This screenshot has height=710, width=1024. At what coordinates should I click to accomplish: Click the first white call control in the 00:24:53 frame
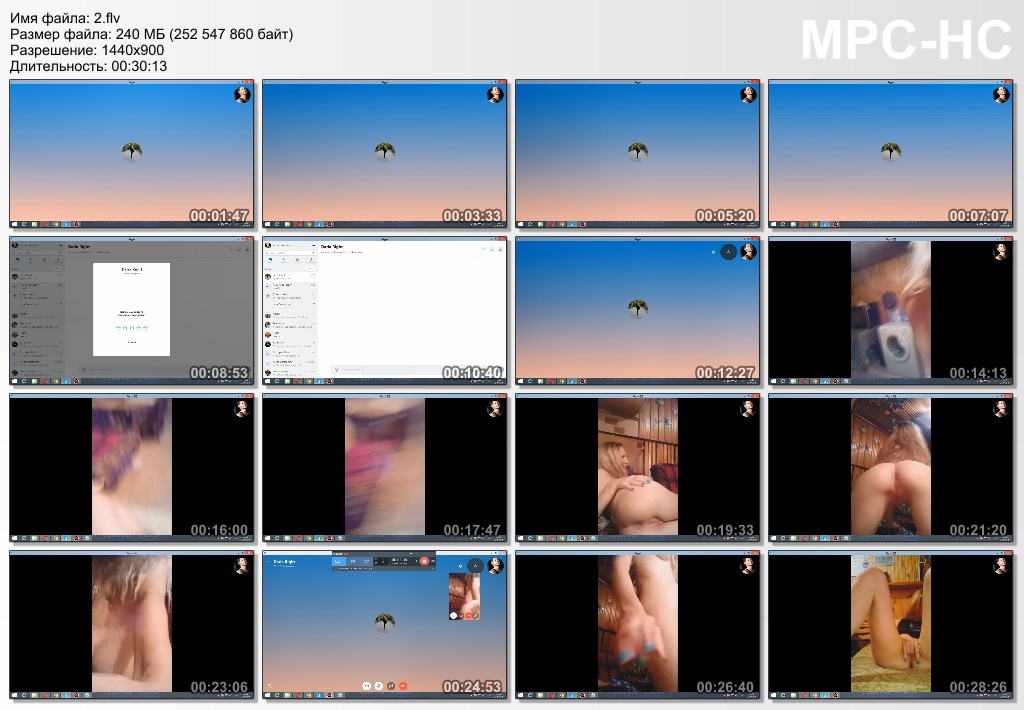coord(367,686)
